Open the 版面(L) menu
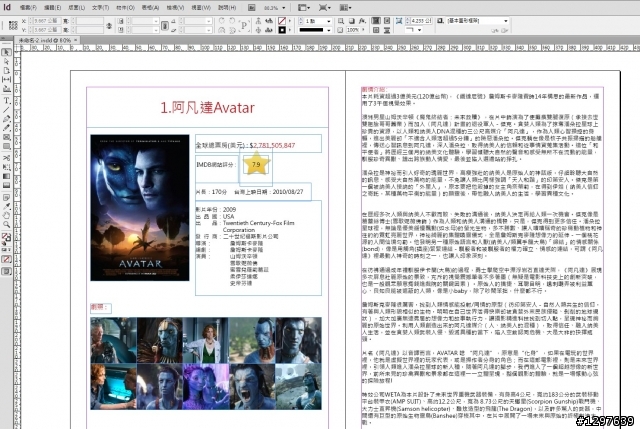The height and width of the screenshot is (429, 640). point(76,7)
